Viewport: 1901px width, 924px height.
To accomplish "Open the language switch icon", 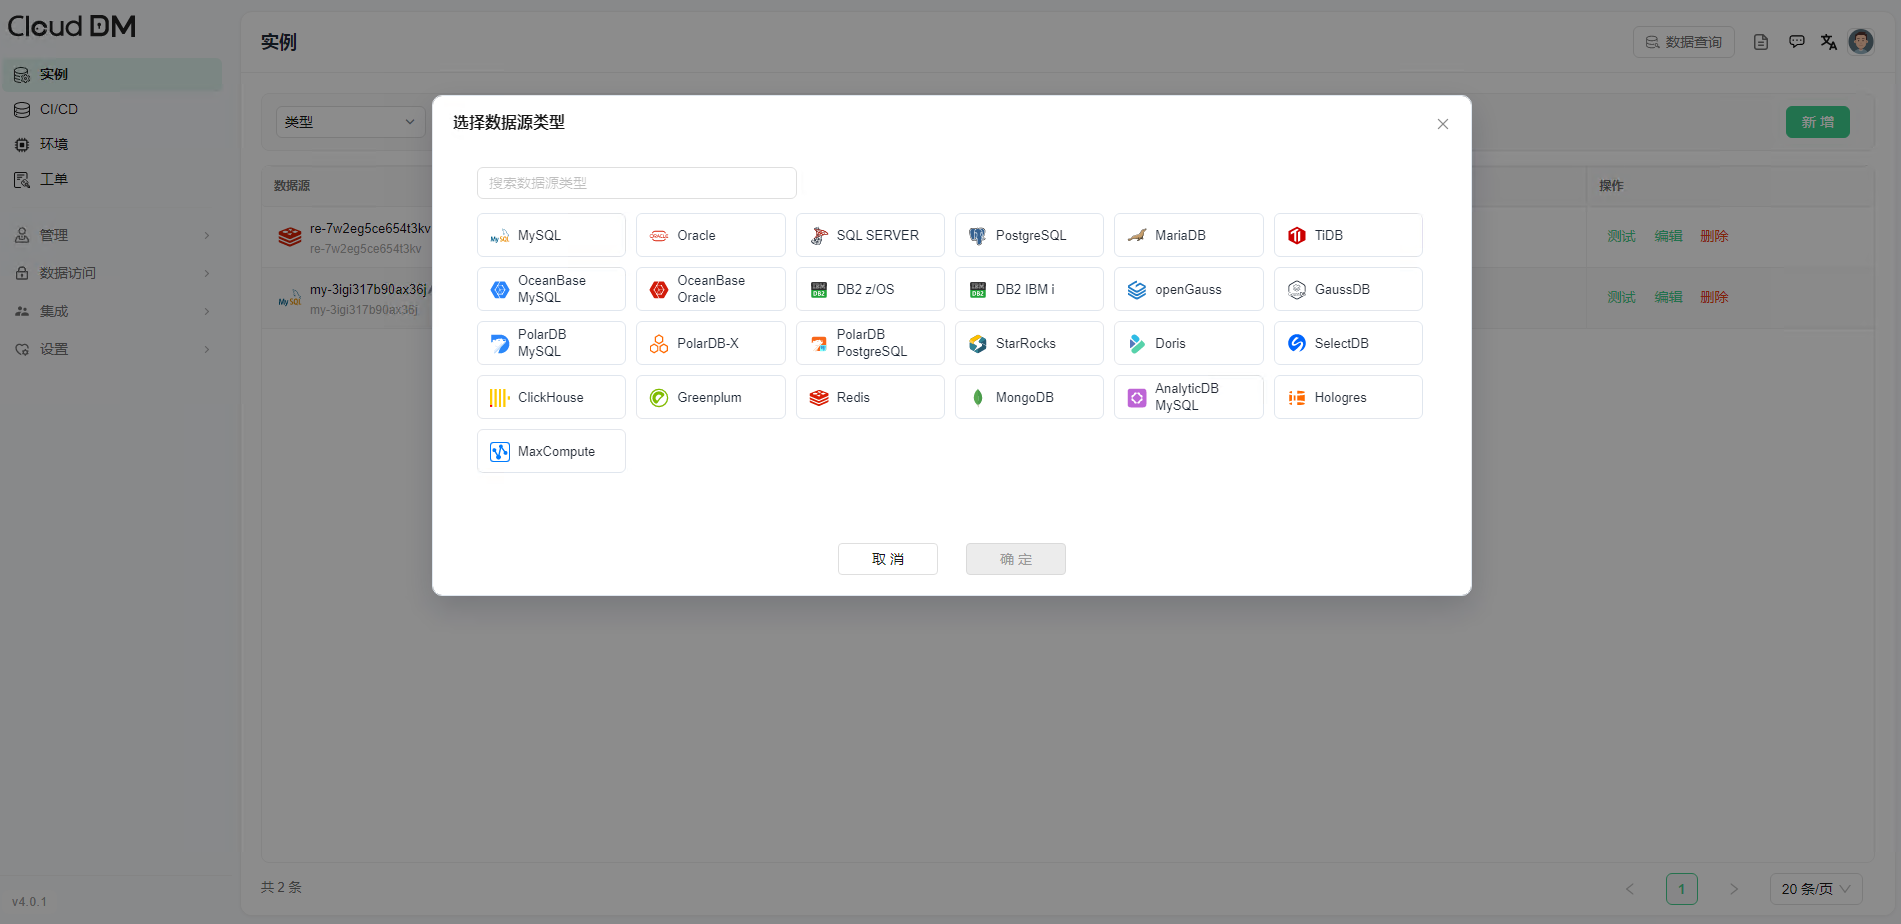I will 1829,42.
